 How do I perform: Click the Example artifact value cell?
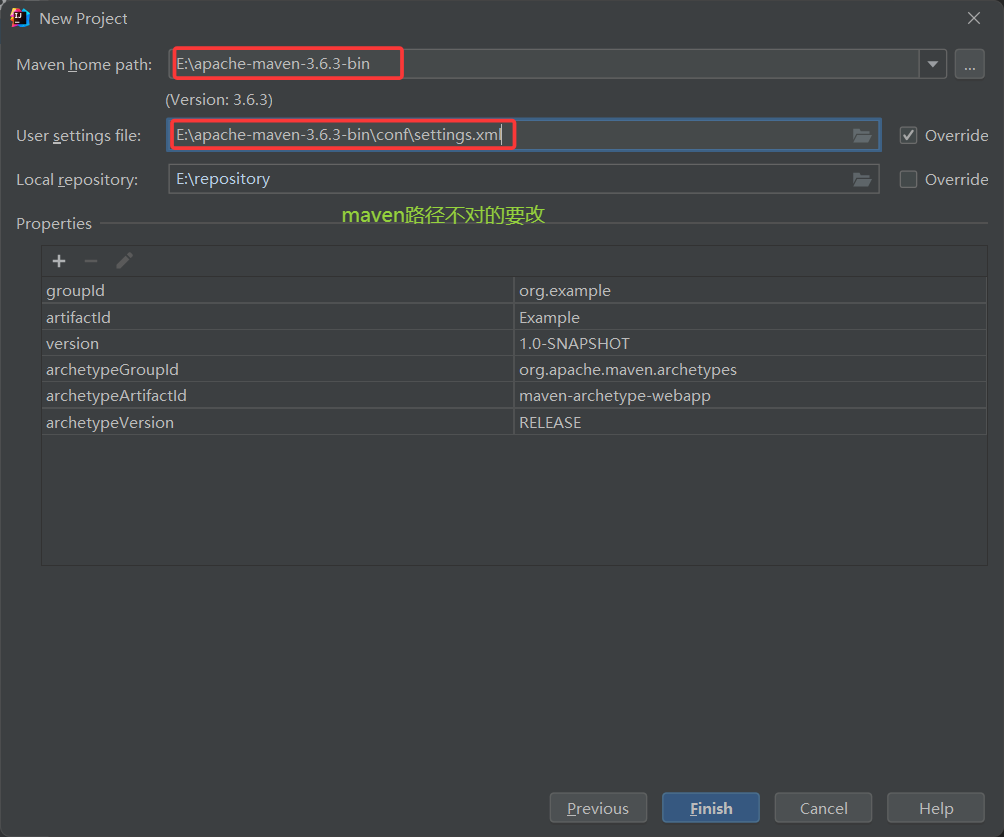[x=750, y=317]
